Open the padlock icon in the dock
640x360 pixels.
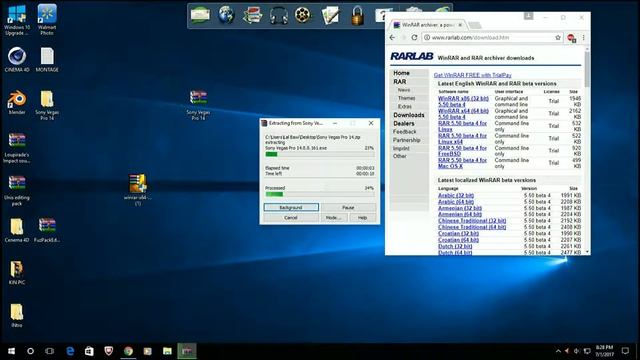coord(358,16)
